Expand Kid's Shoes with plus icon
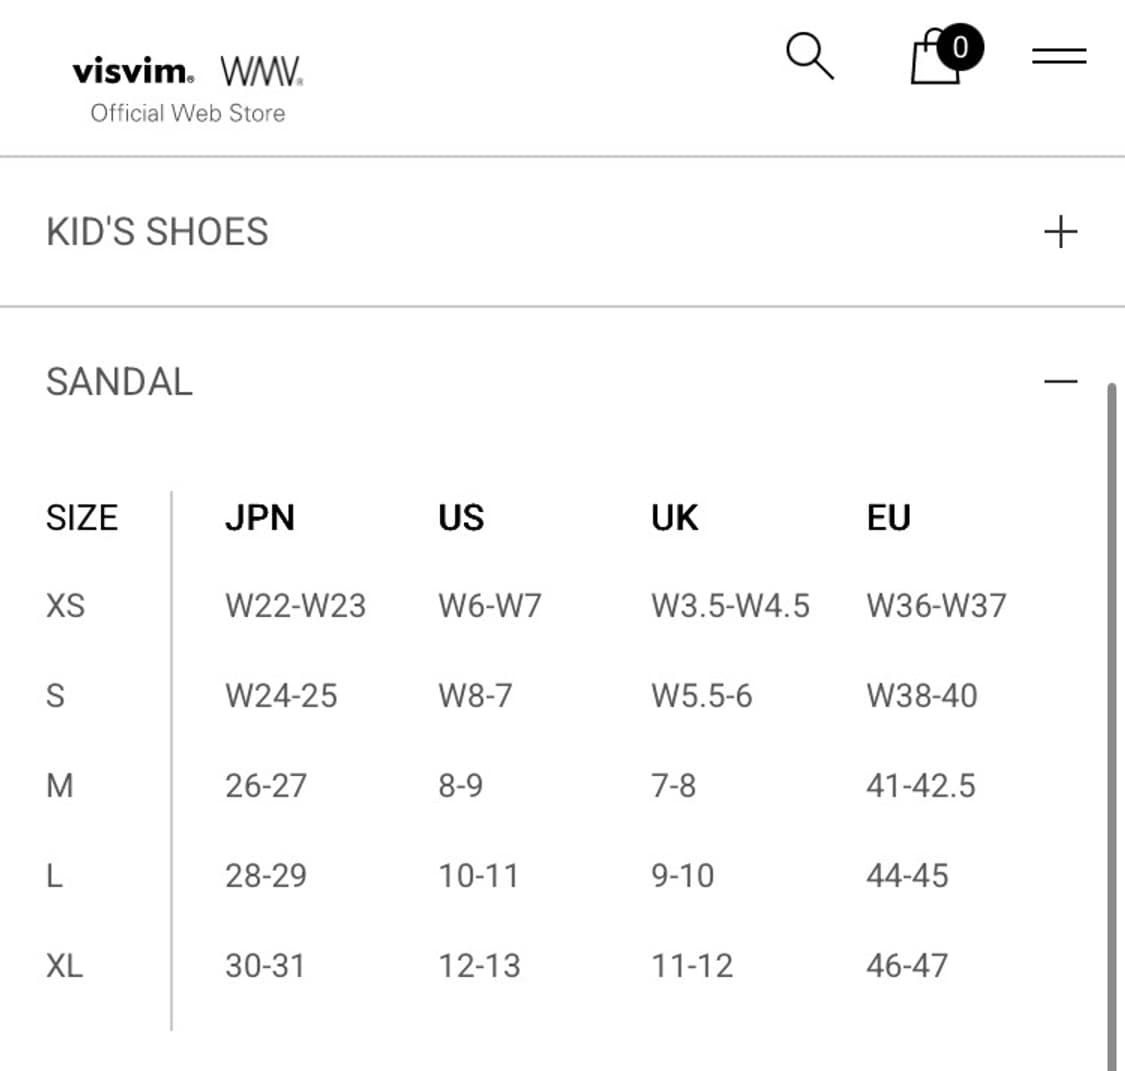Viewport: 1125px width, 1071px height. [x=1060, y=232]
